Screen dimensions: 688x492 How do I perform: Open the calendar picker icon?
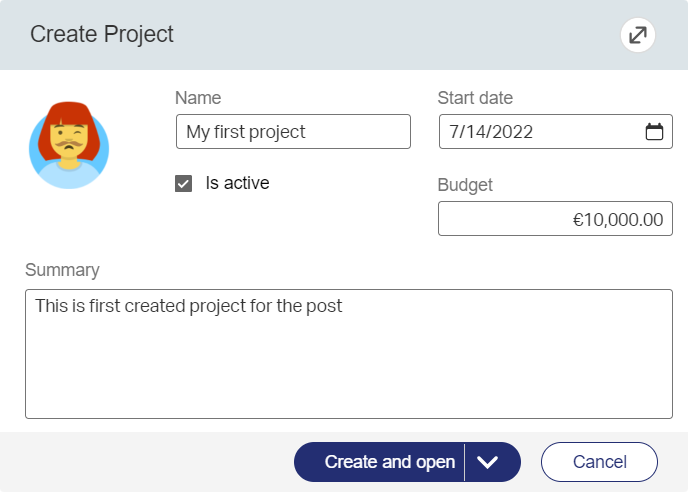click(654, 132)
